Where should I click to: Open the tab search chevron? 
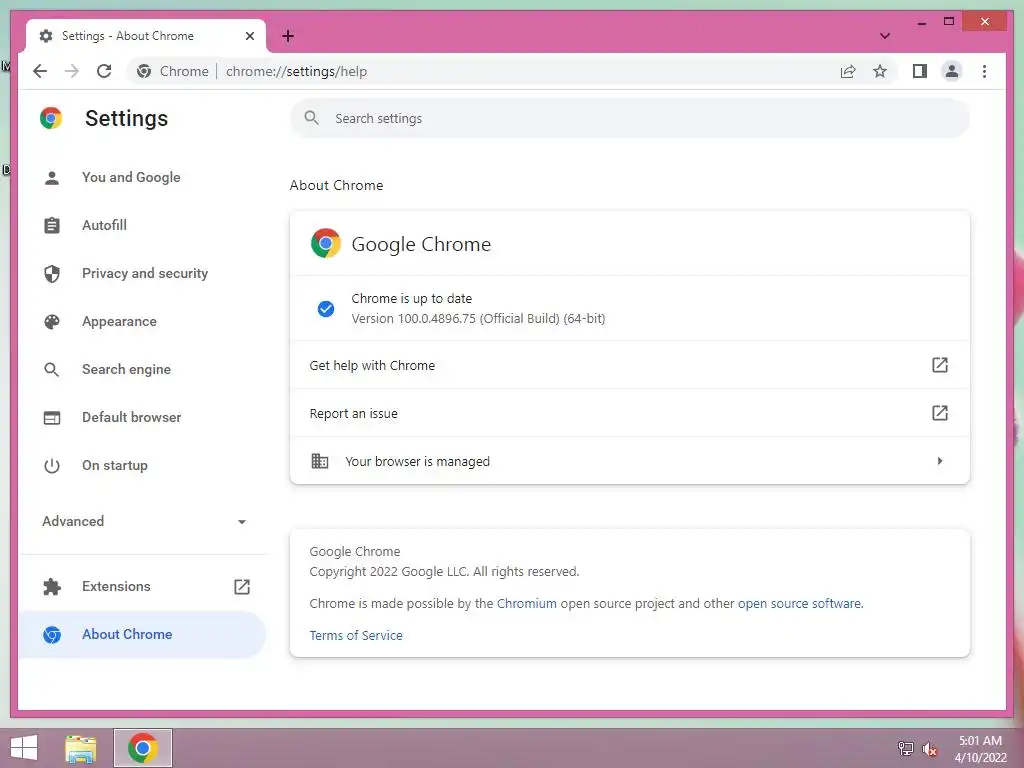(x=884, y=36)
